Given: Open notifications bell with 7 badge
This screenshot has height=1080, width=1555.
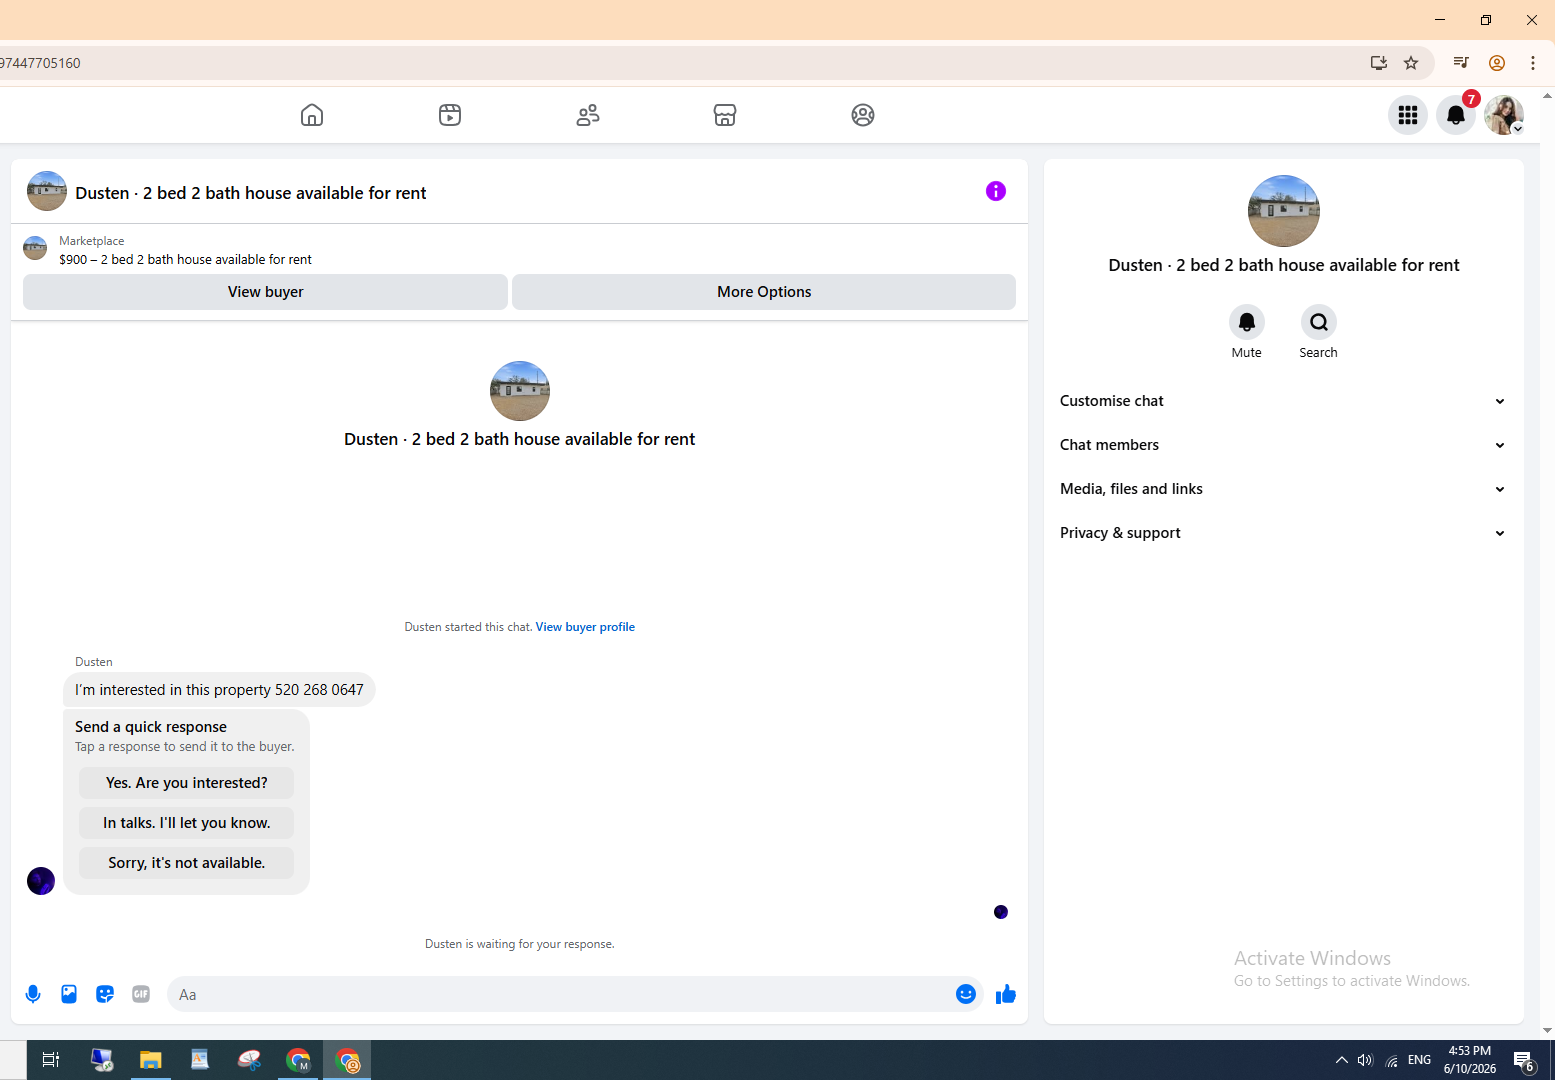Looking at the screenshot, I should (x=1456, y=115).
